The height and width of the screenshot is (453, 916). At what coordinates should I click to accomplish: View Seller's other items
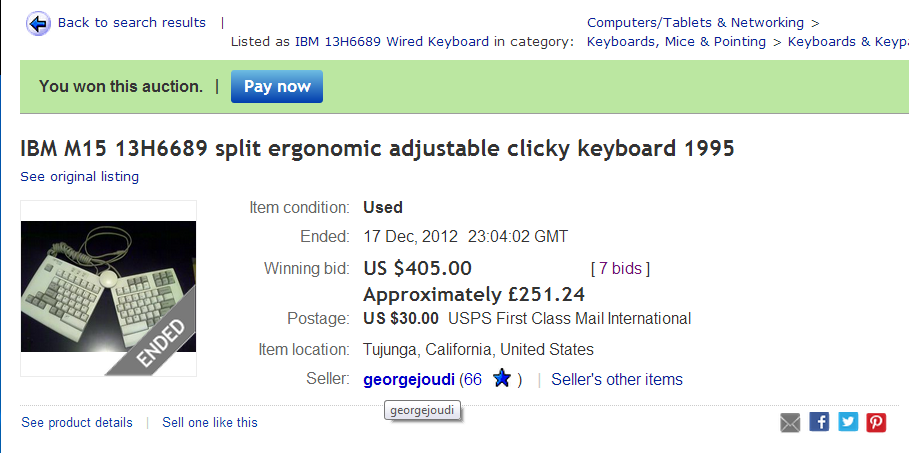coord(617,379)
